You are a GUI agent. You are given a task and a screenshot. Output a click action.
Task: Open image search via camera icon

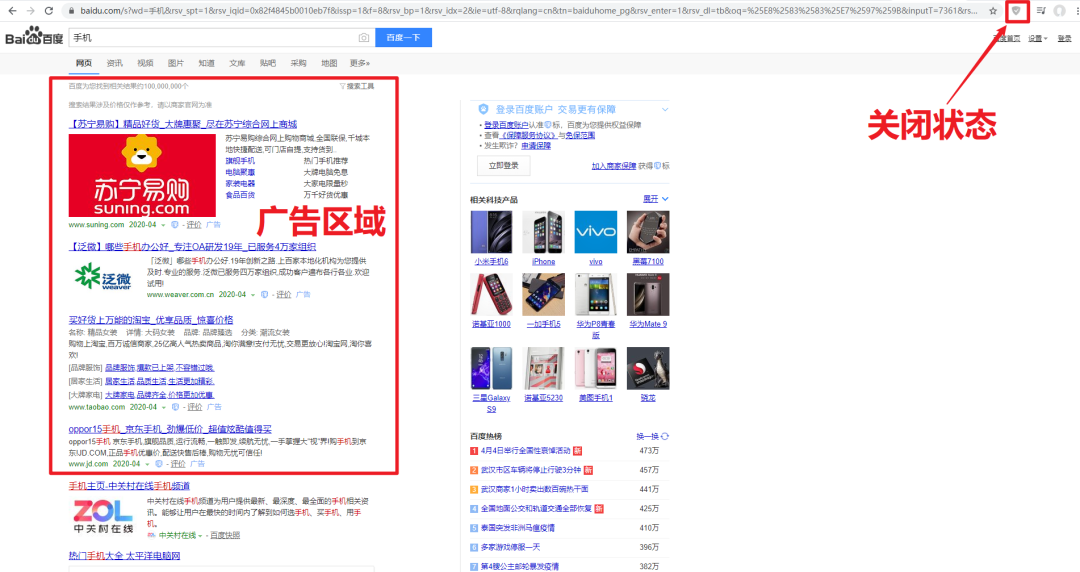[364, 38]
